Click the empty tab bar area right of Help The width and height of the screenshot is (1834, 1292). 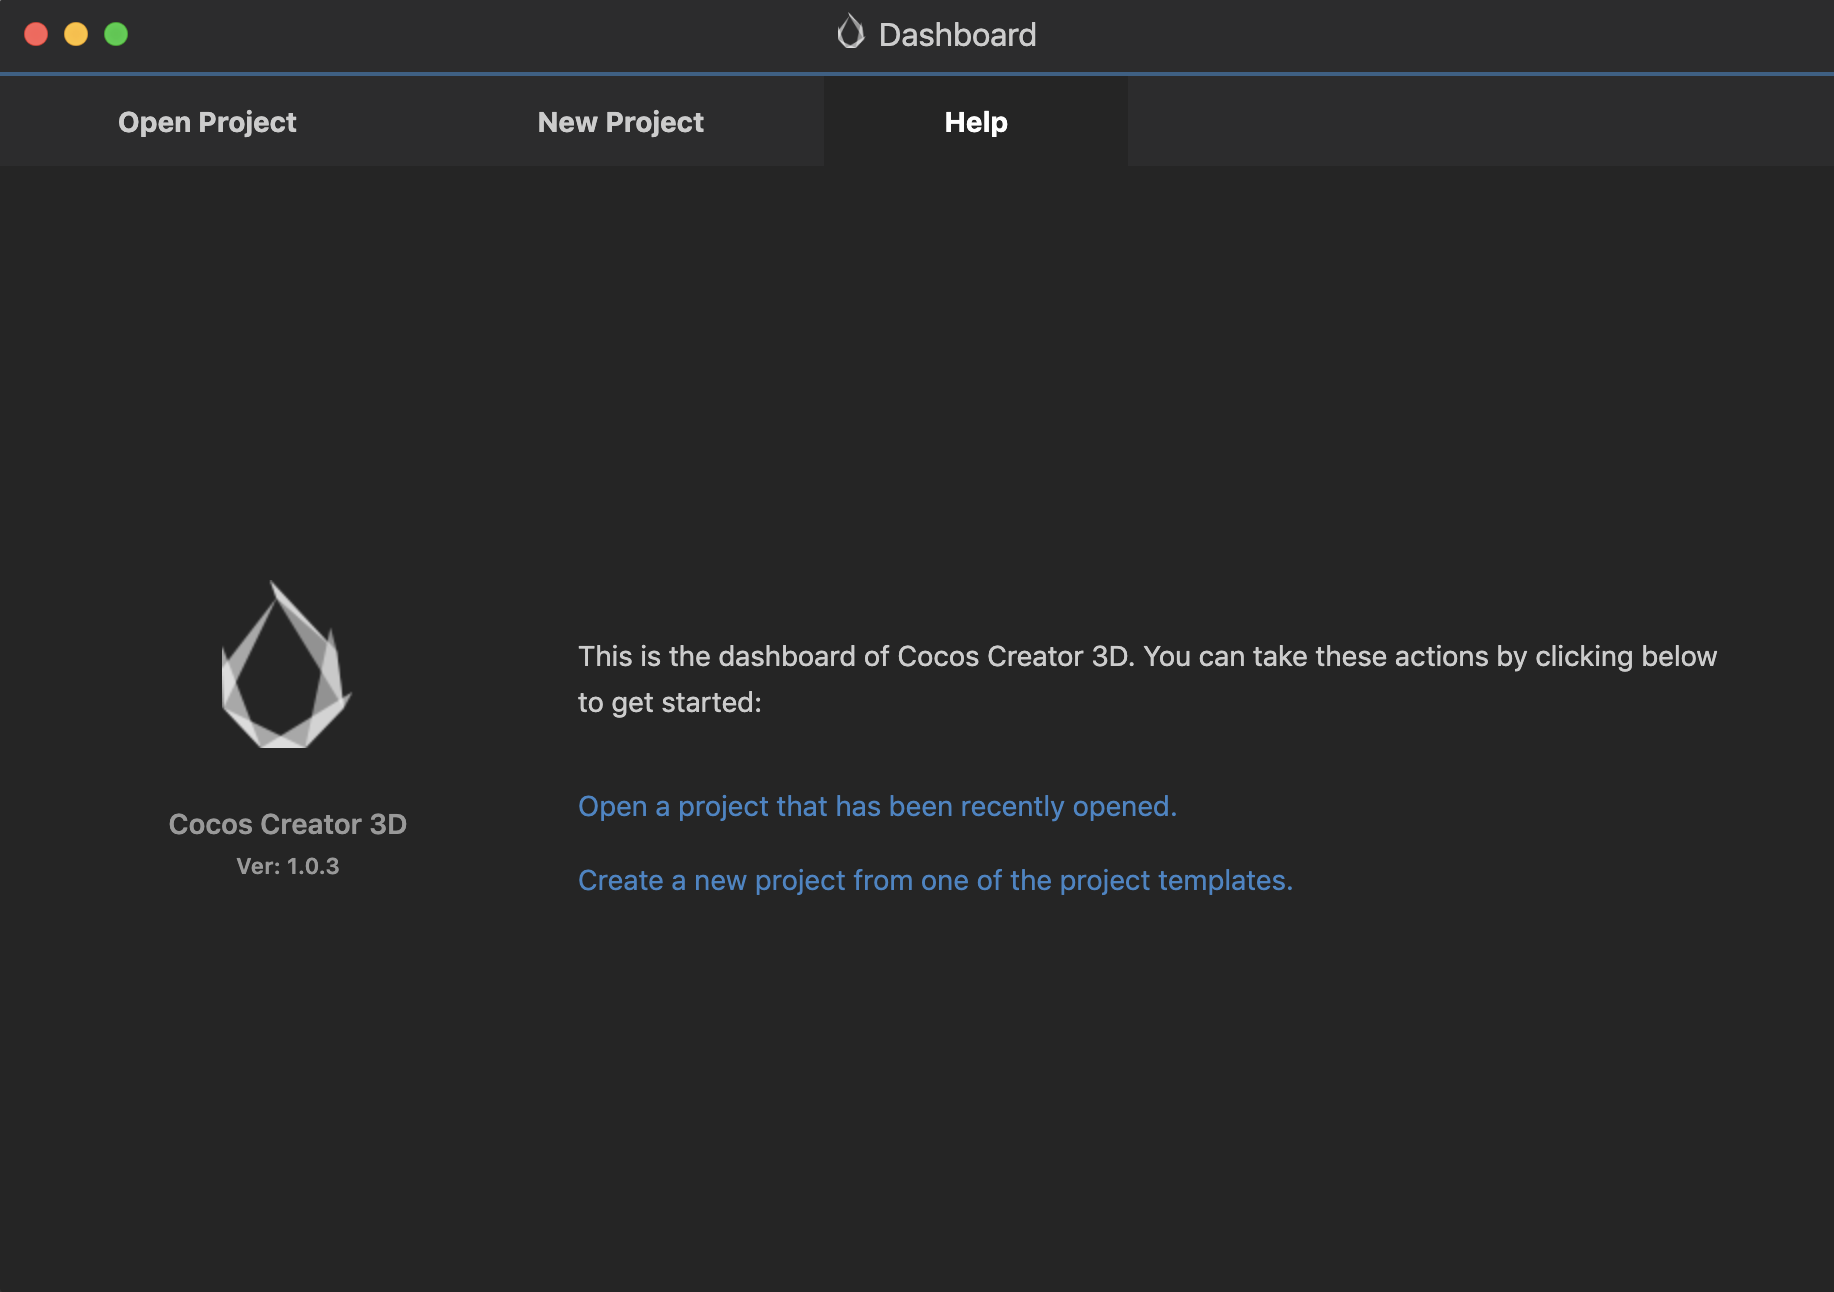click(1480, 122)
